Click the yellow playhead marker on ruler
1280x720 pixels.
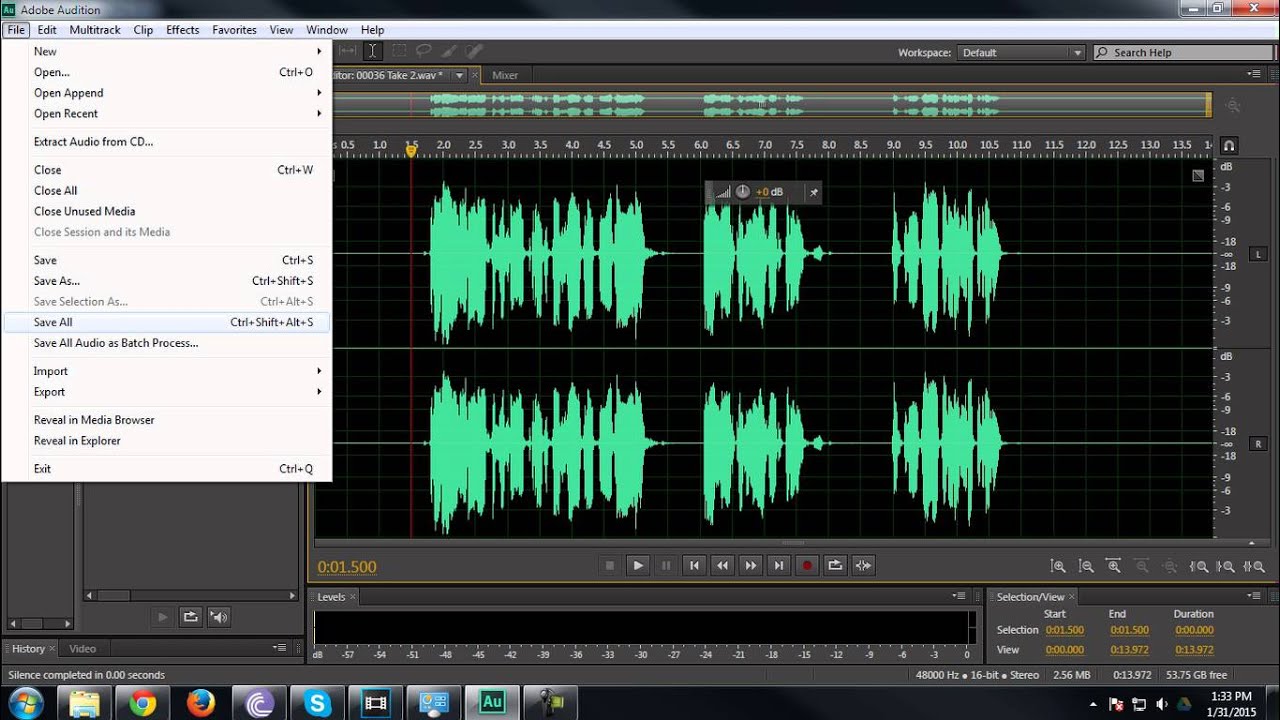pos(411,150)
